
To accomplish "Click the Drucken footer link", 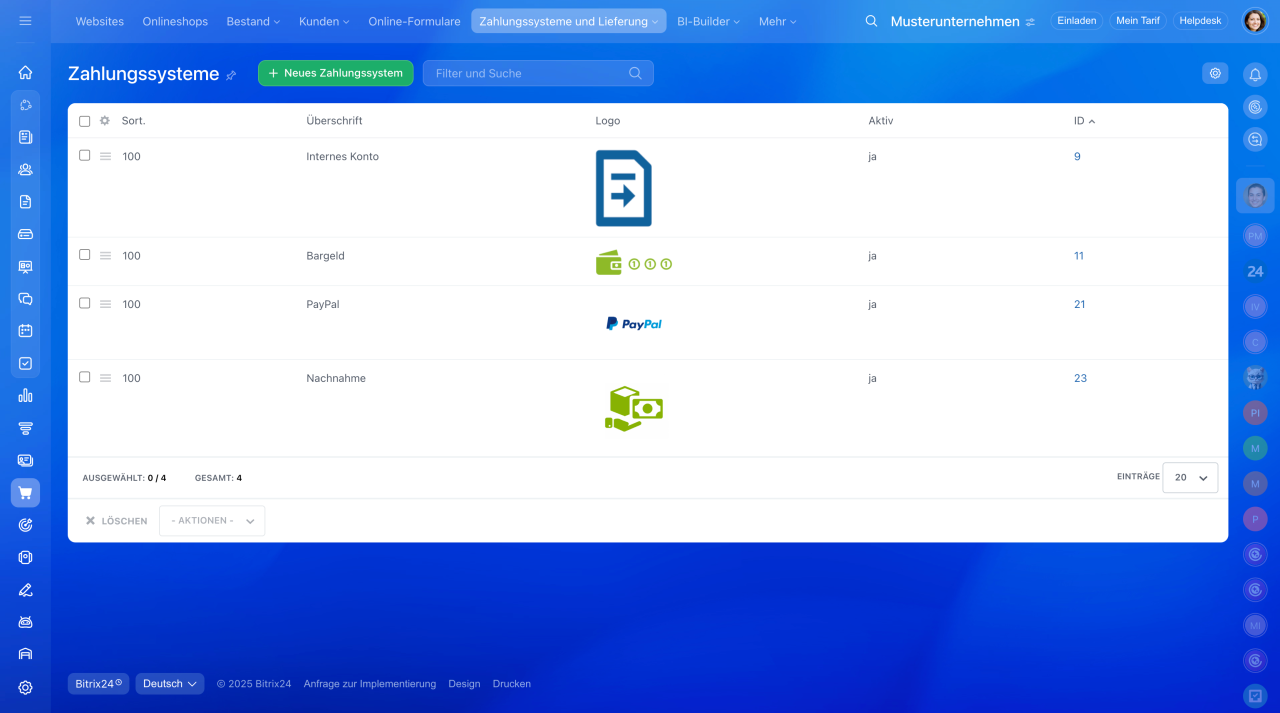I will (x=512, y=684).
